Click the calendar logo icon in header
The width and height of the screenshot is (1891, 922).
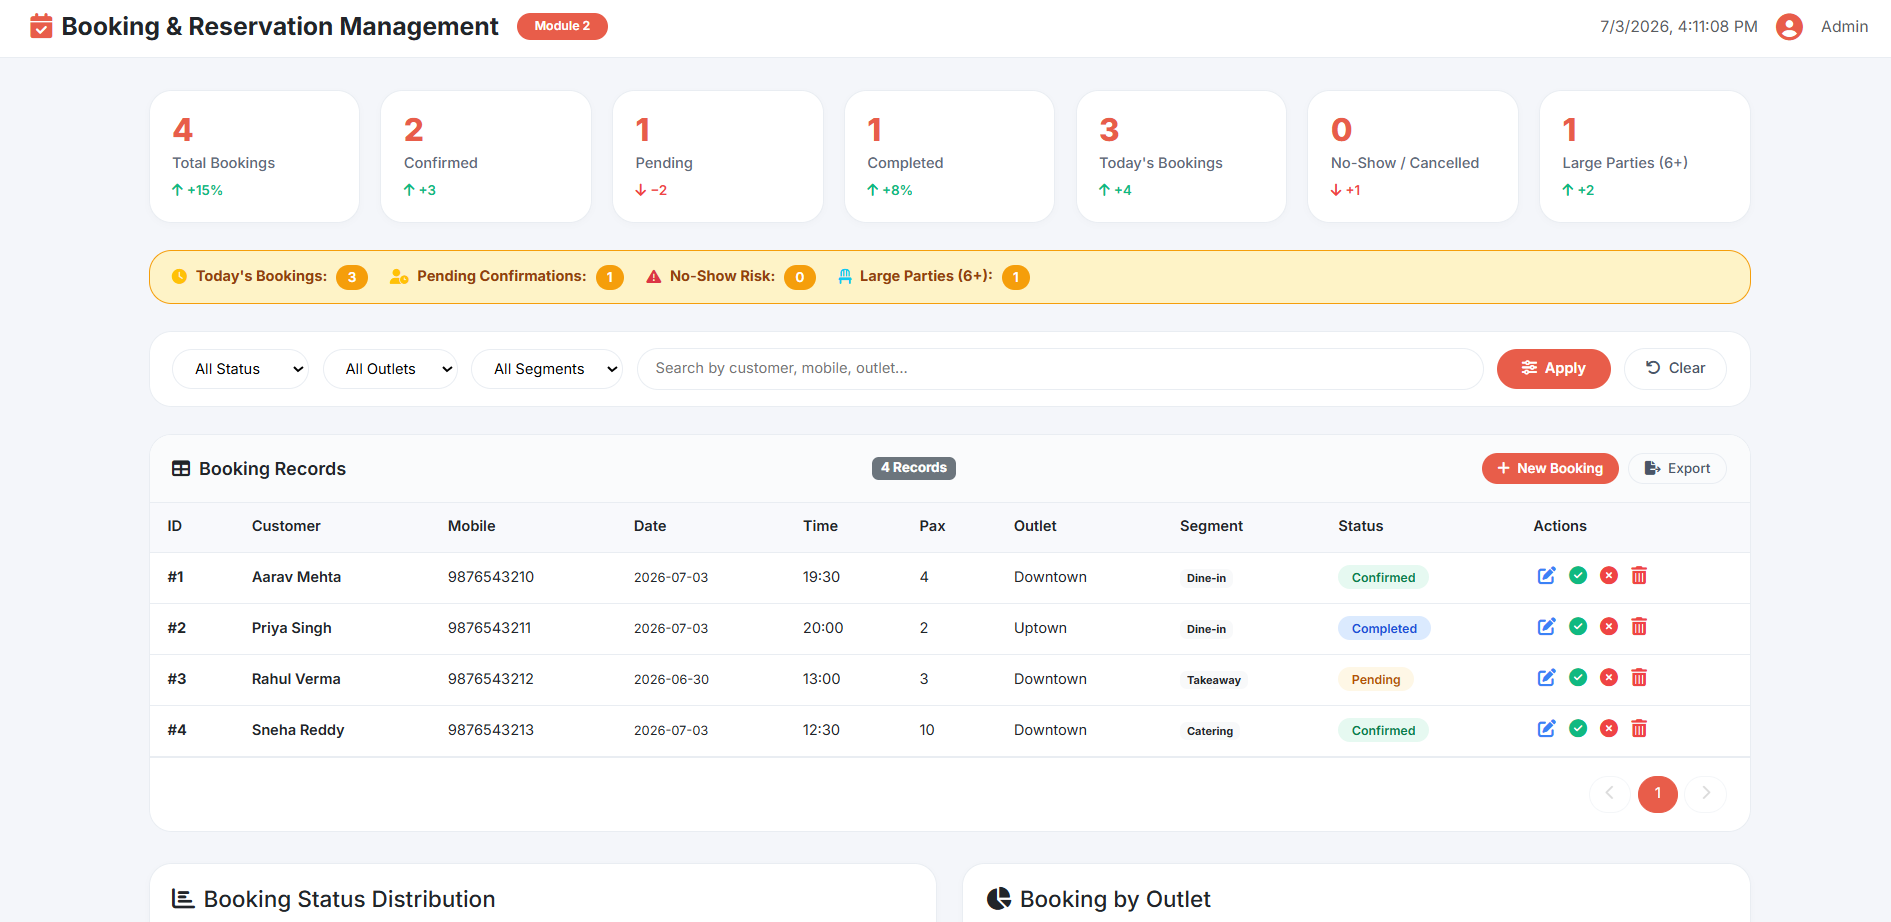pos(41,26)
